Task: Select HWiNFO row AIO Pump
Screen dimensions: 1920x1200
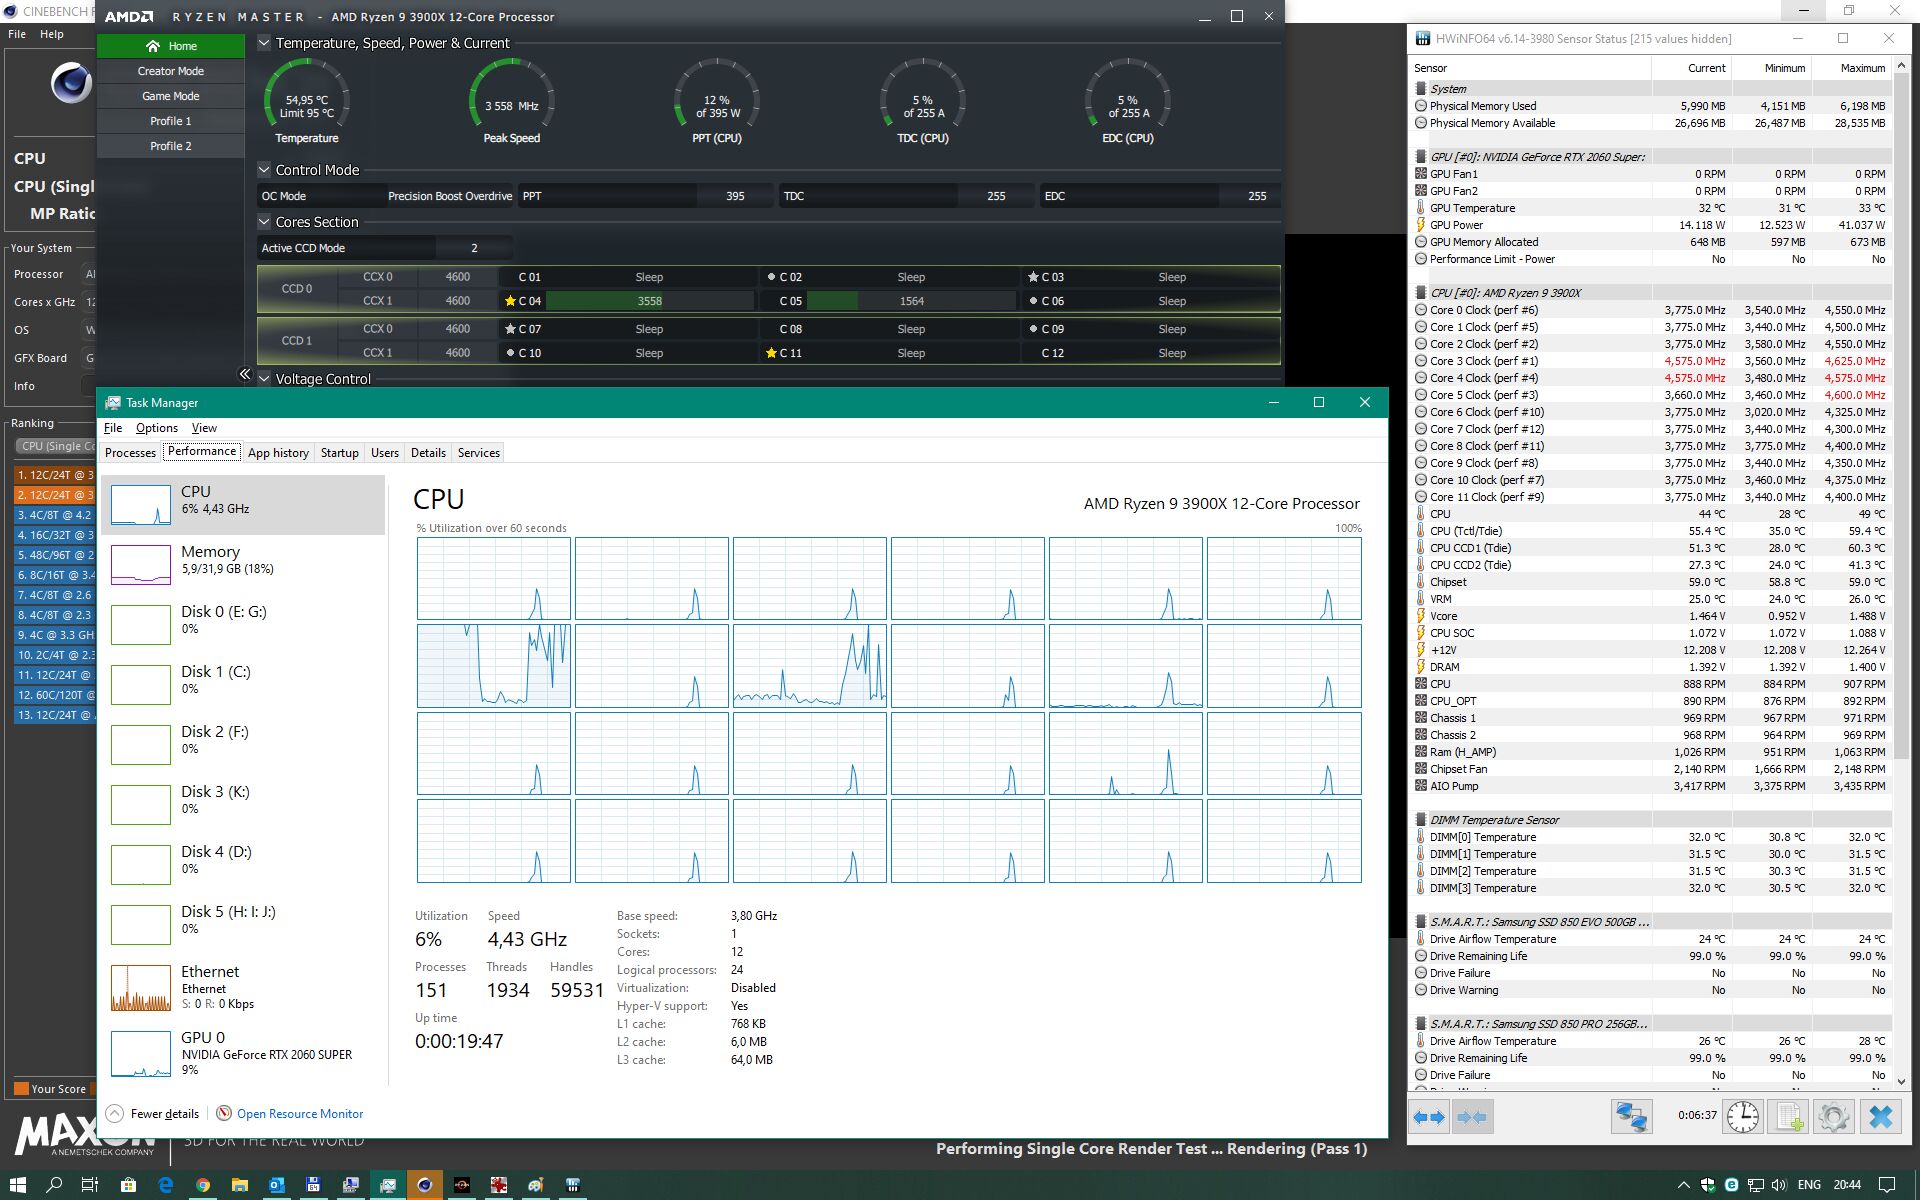Action: click(x=1651, y=786)
